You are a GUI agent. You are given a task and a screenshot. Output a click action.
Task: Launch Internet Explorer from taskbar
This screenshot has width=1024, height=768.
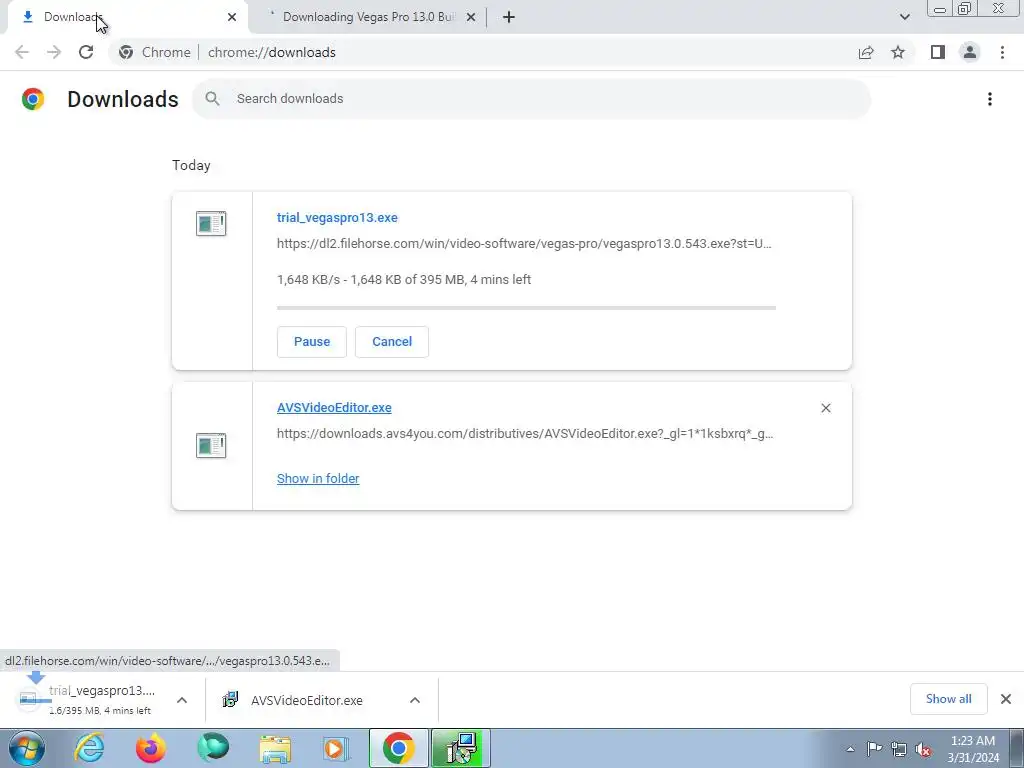pyautogui.click(x=89, y=748)
